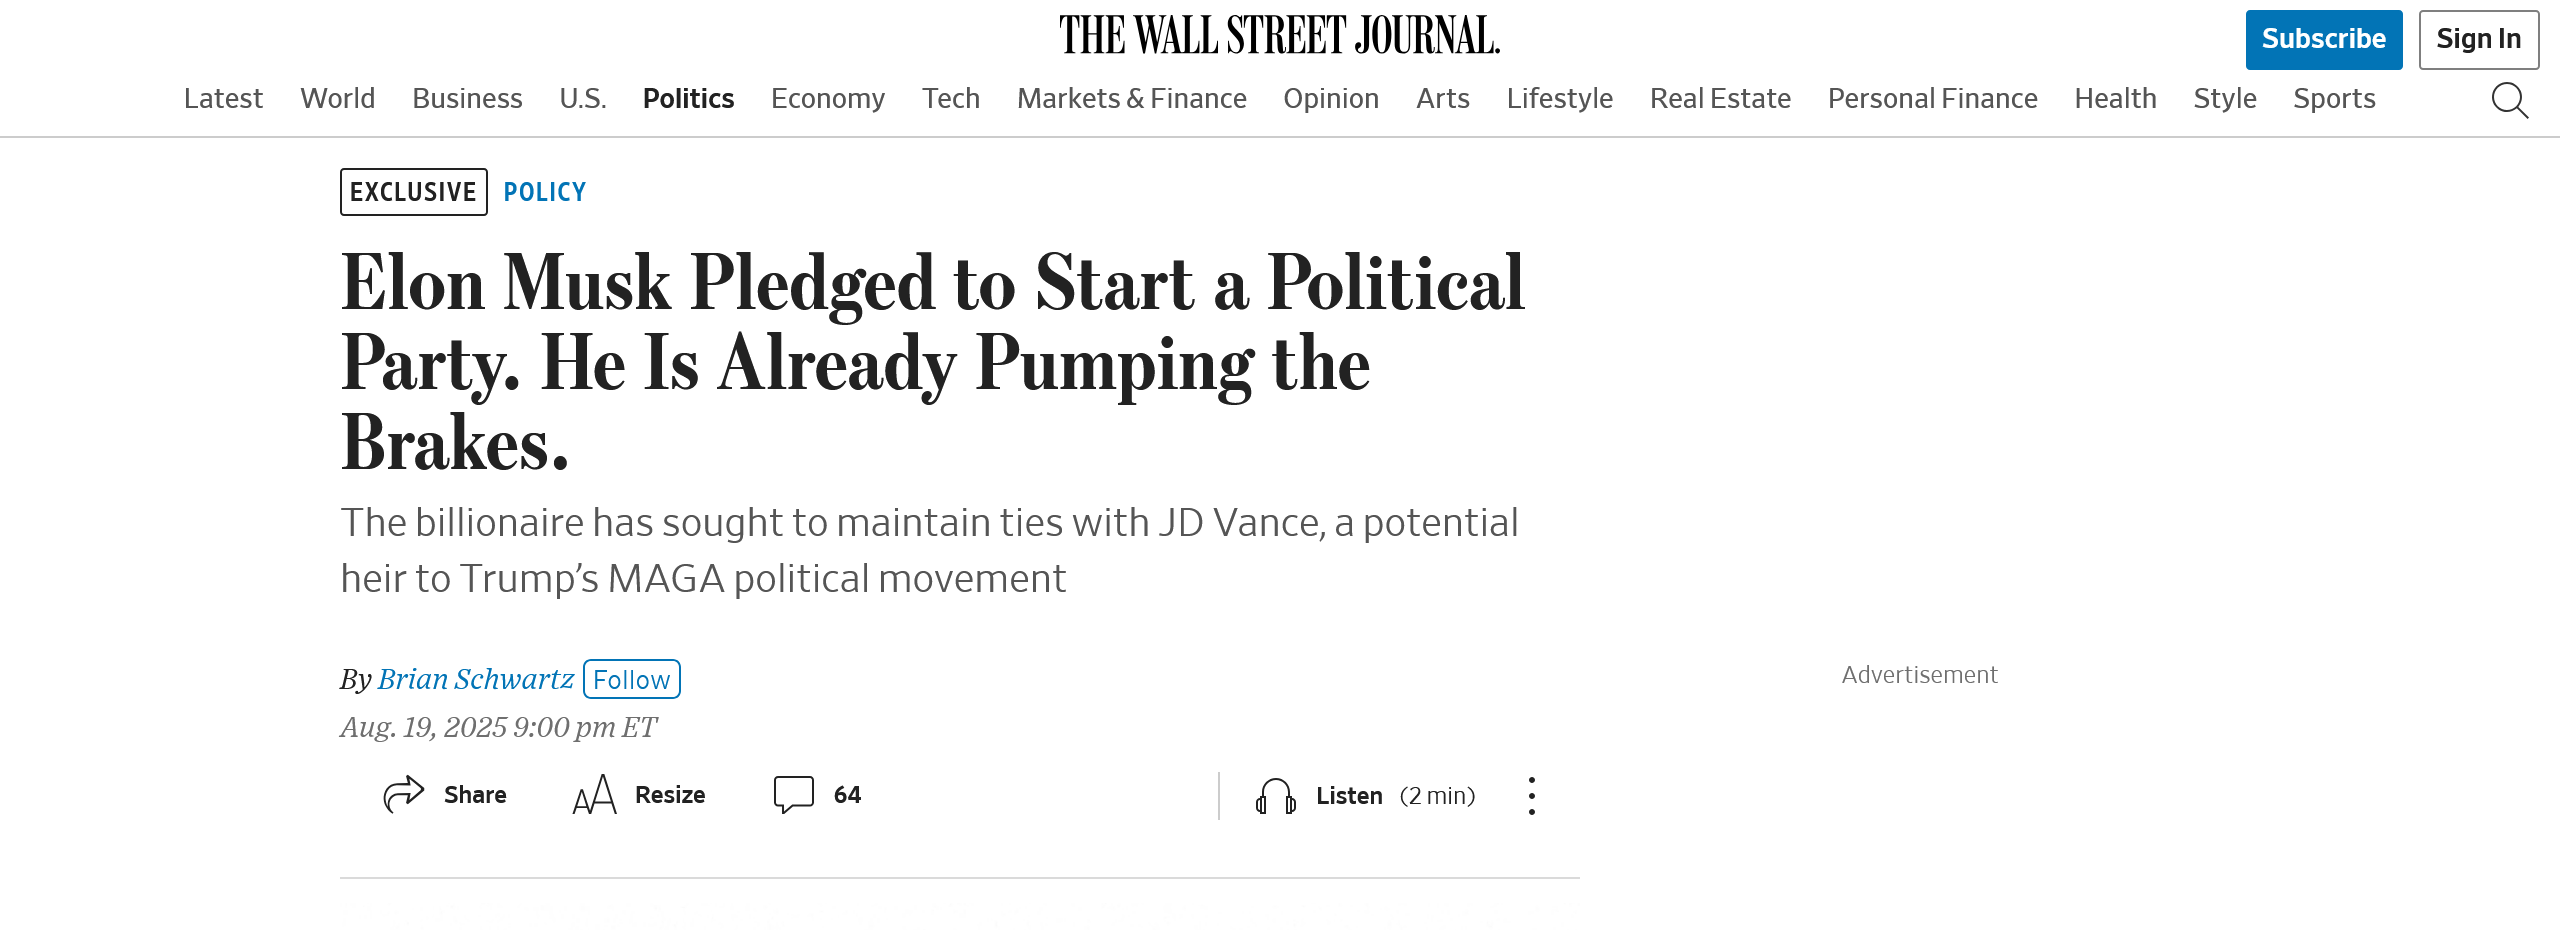
Task: Click the headphones listen icon
Action: point(1276,796)
